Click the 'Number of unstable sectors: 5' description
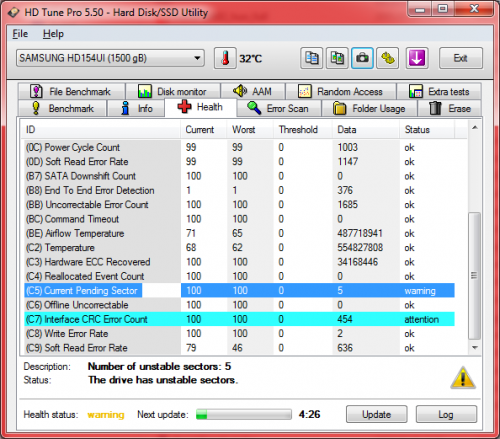Image resolution: width=500 pixels, height=439 pixels. 159,367
